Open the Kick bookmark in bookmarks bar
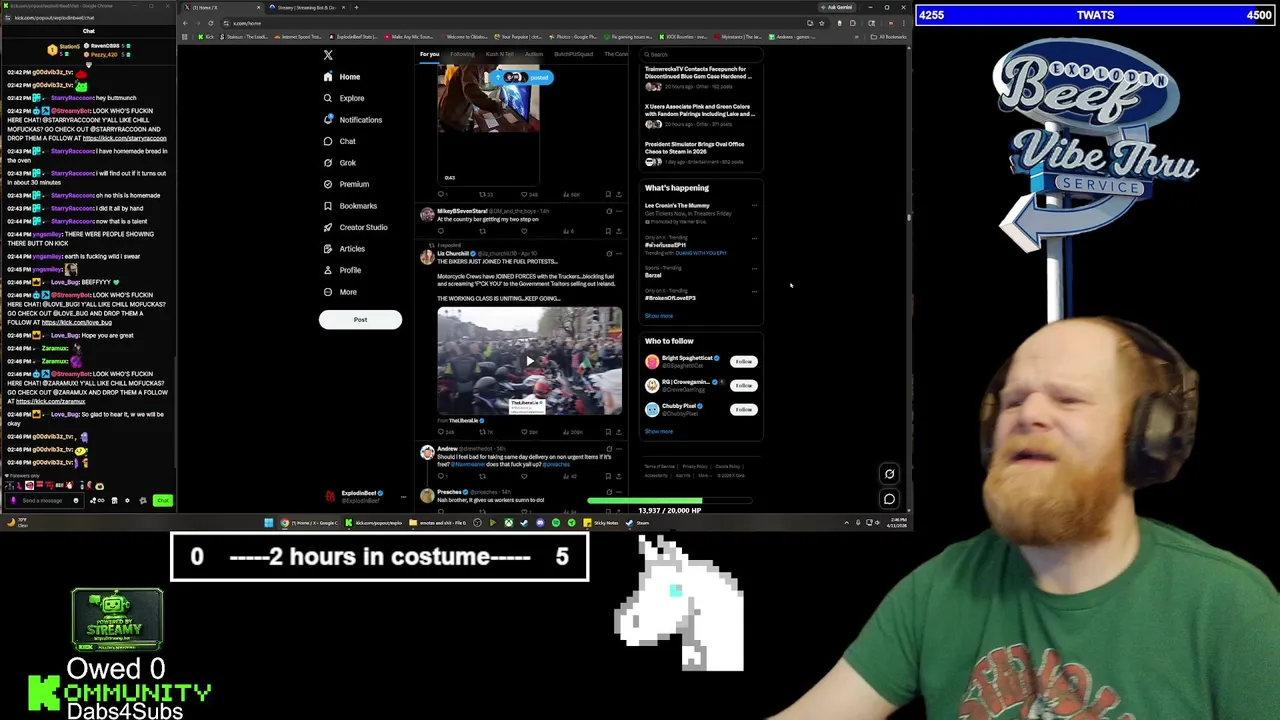This screenshot has width=1280, height=720. pos(206,37)
